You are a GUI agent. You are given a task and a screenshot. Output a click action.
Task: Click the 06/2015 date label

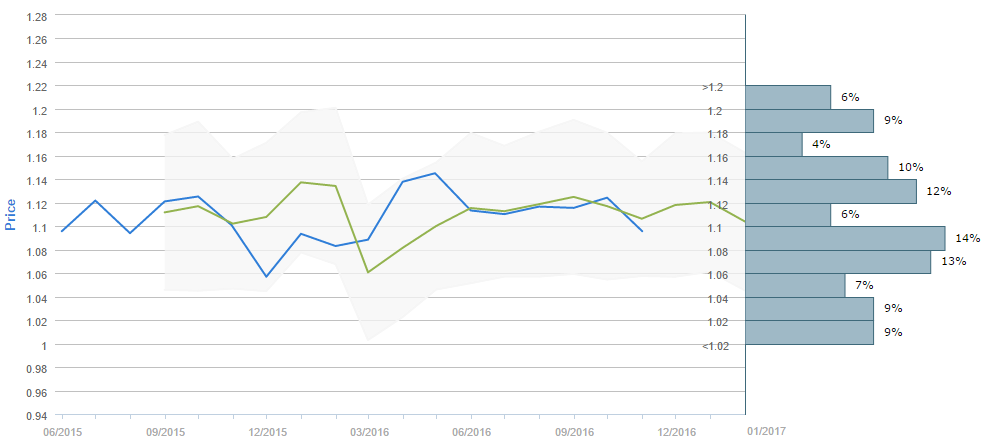tap(62, 432)
